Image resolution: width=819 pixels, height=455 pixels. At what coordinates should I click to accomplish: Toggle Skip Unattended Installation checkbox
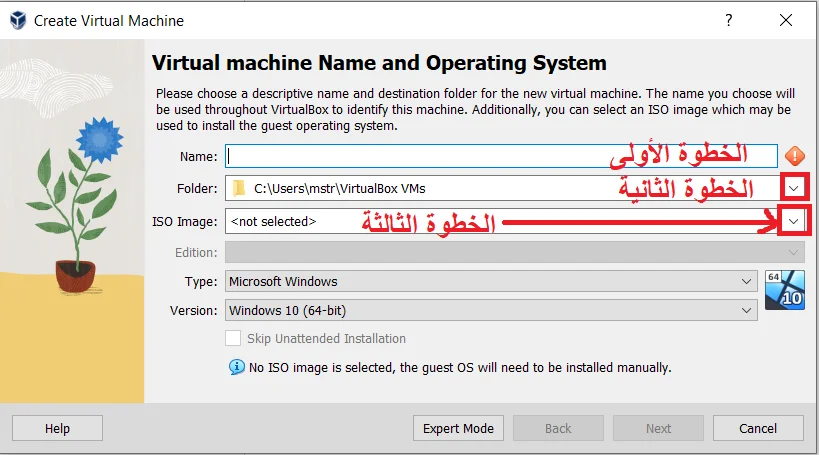[233, 339]
